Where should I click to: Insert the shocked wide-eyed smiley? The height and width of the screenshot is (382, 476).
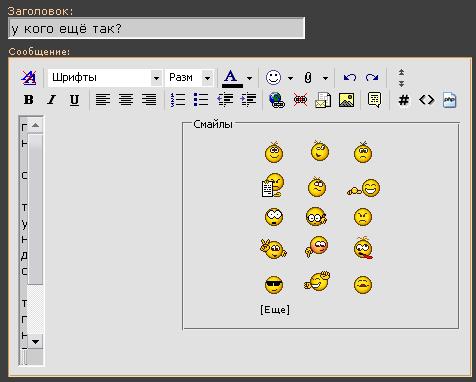pos(274,217)
